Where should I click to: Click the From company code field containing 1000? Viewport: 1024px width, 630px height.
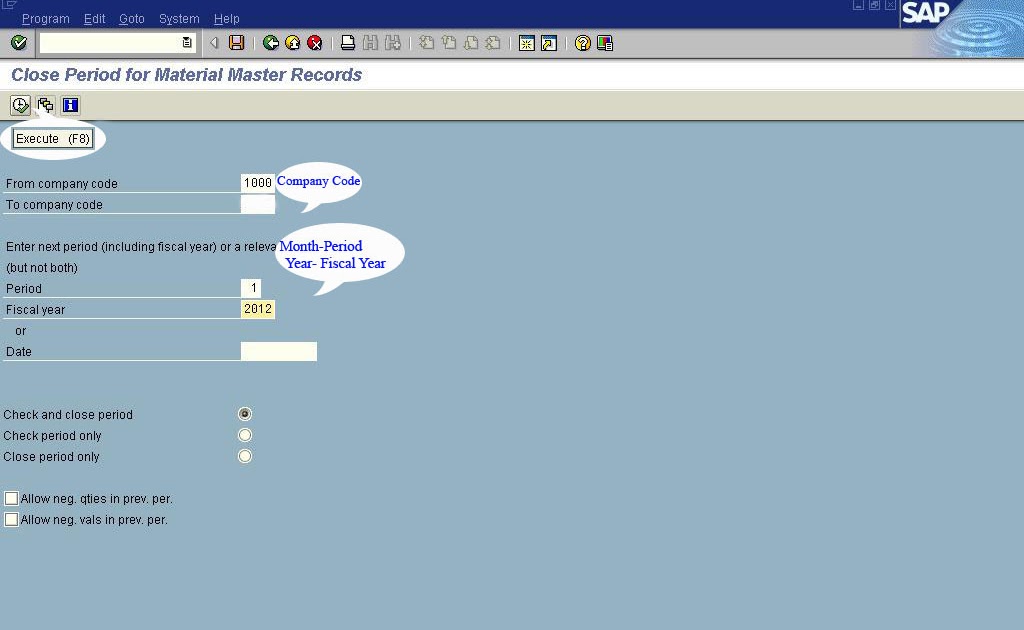(258, 183)
